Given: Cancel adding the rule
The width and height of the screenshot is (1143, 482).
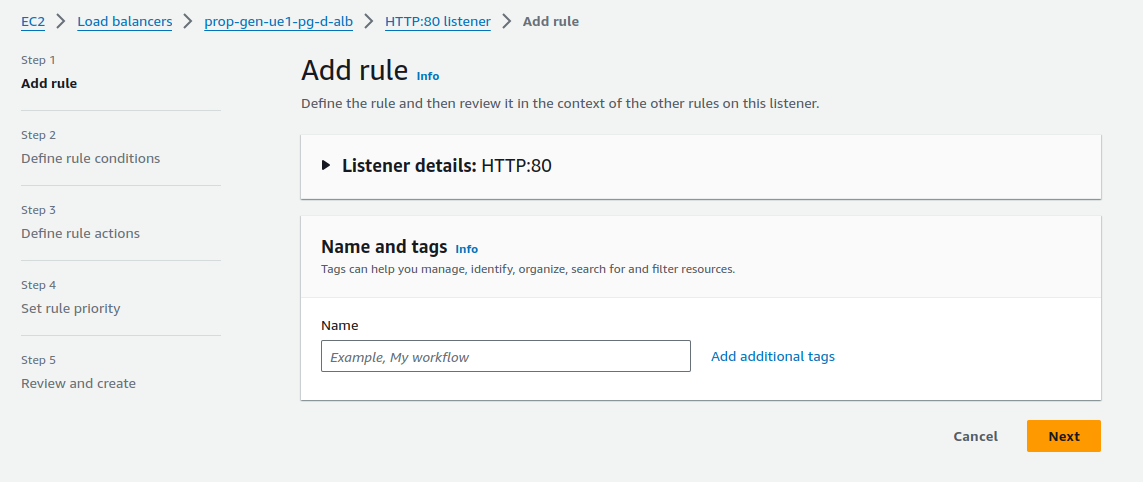Looking at the screenshot, I should point(975,436).
